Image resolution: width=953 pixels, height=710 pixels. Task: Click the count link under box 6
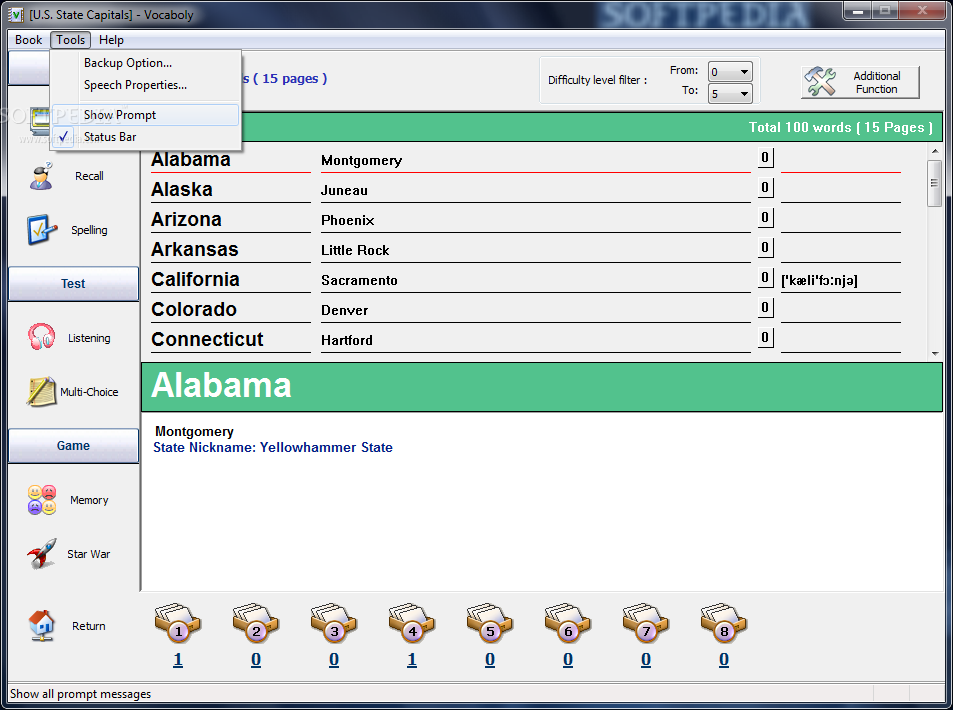(x=568, y=660)
